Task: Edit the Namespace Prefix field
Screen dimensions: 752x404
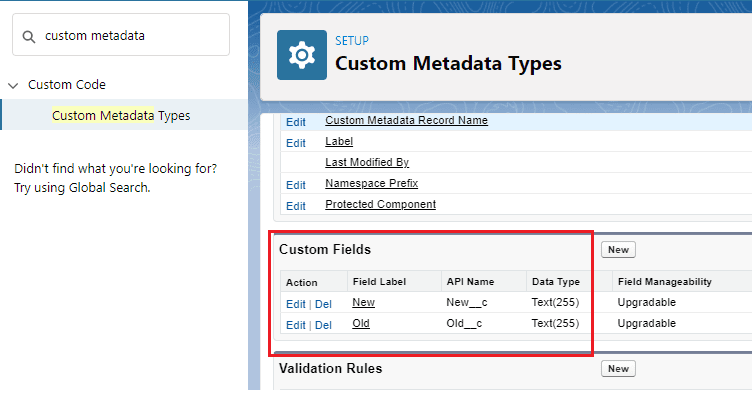Action: pyautogui.click(x=296, y=185)
